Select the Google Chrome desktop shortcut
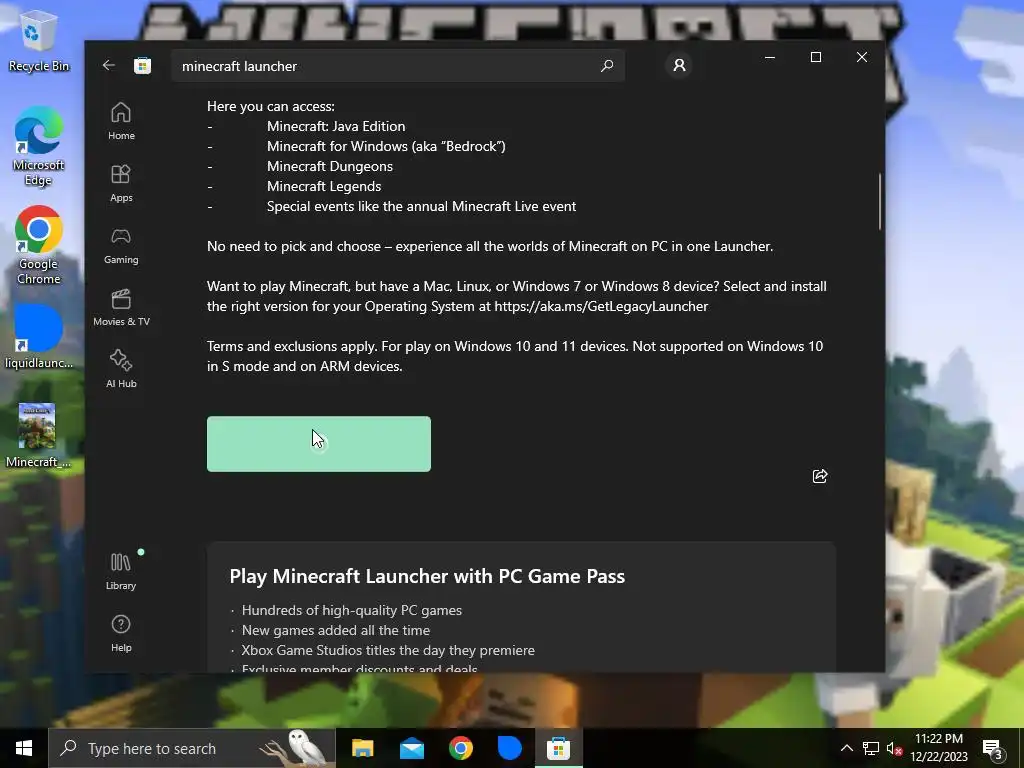The width and height of the screenshot is (1024, 768). pos(39,246)
